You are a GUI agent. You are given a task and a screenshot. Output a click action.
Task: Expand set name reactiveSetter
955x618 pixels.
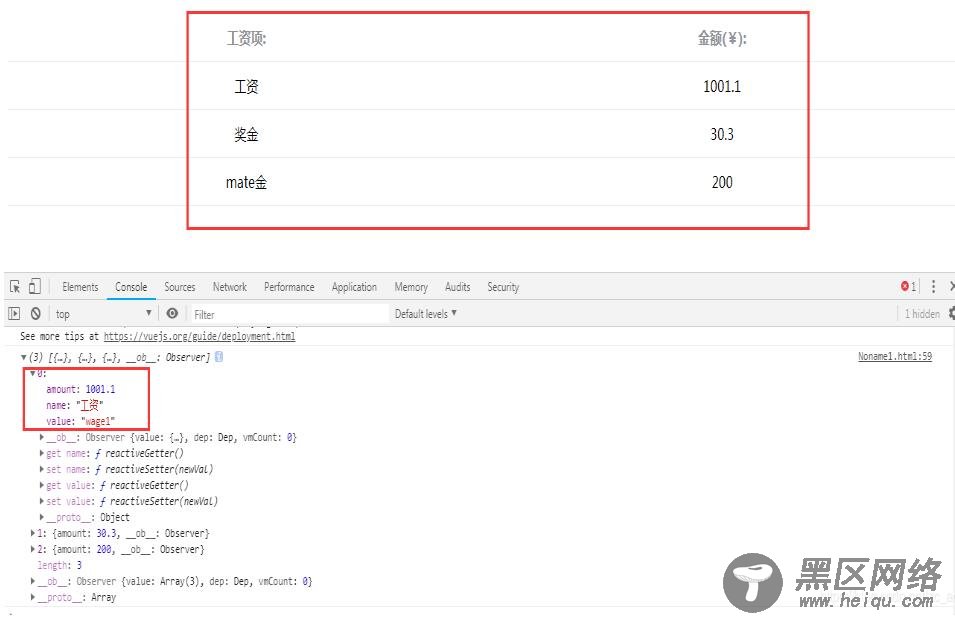point(41,469)
